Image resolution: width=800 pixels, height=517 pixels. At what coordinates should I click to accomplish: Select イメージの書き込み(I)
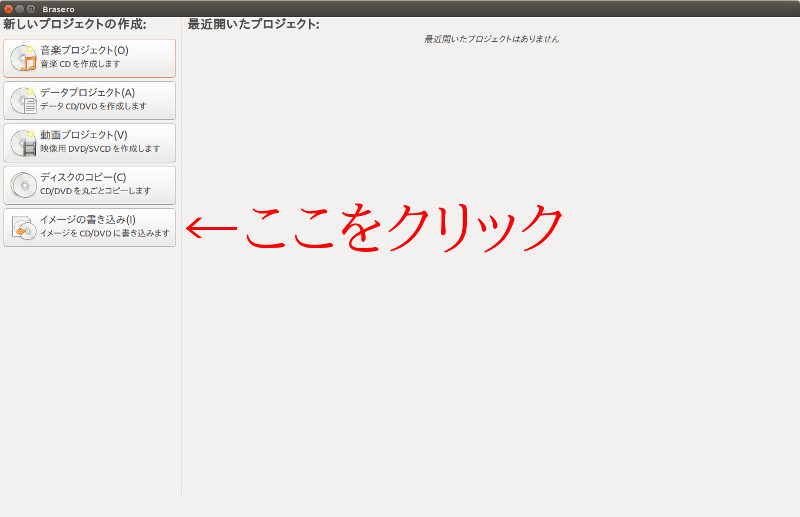click(90, 228)
